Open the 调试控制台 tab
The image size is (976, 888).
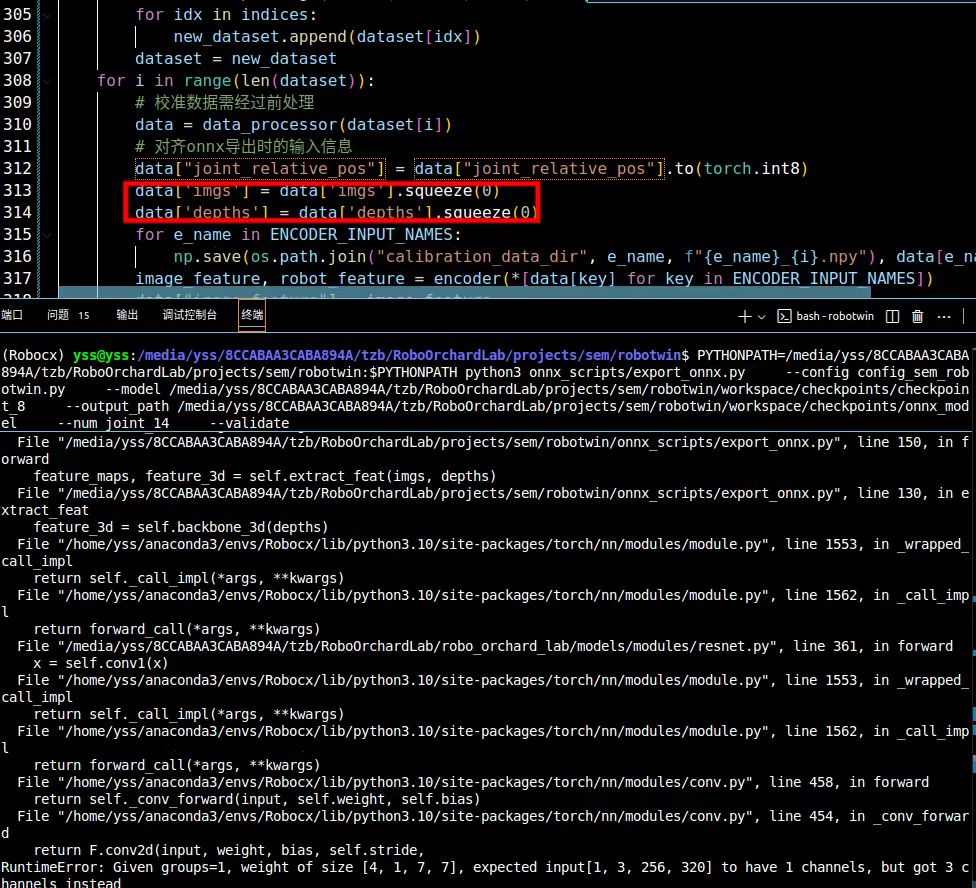click(x=189, y=315)
